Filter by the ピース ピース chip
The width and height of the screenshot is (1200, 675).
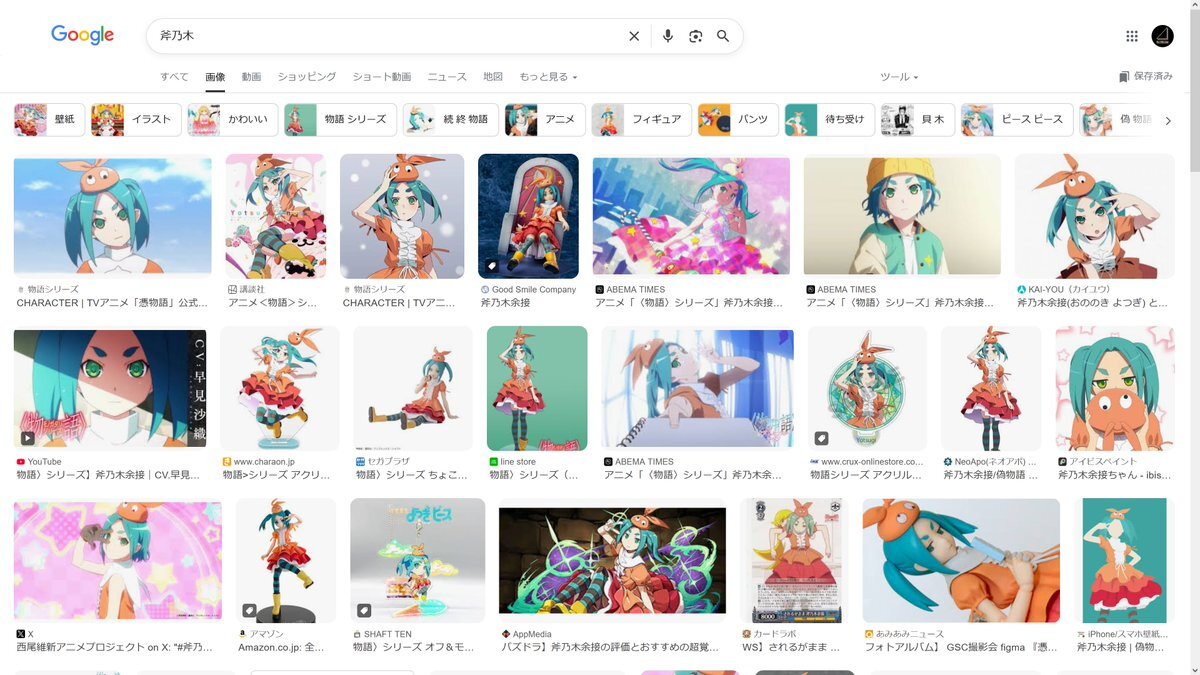(x=1017, y=119)
